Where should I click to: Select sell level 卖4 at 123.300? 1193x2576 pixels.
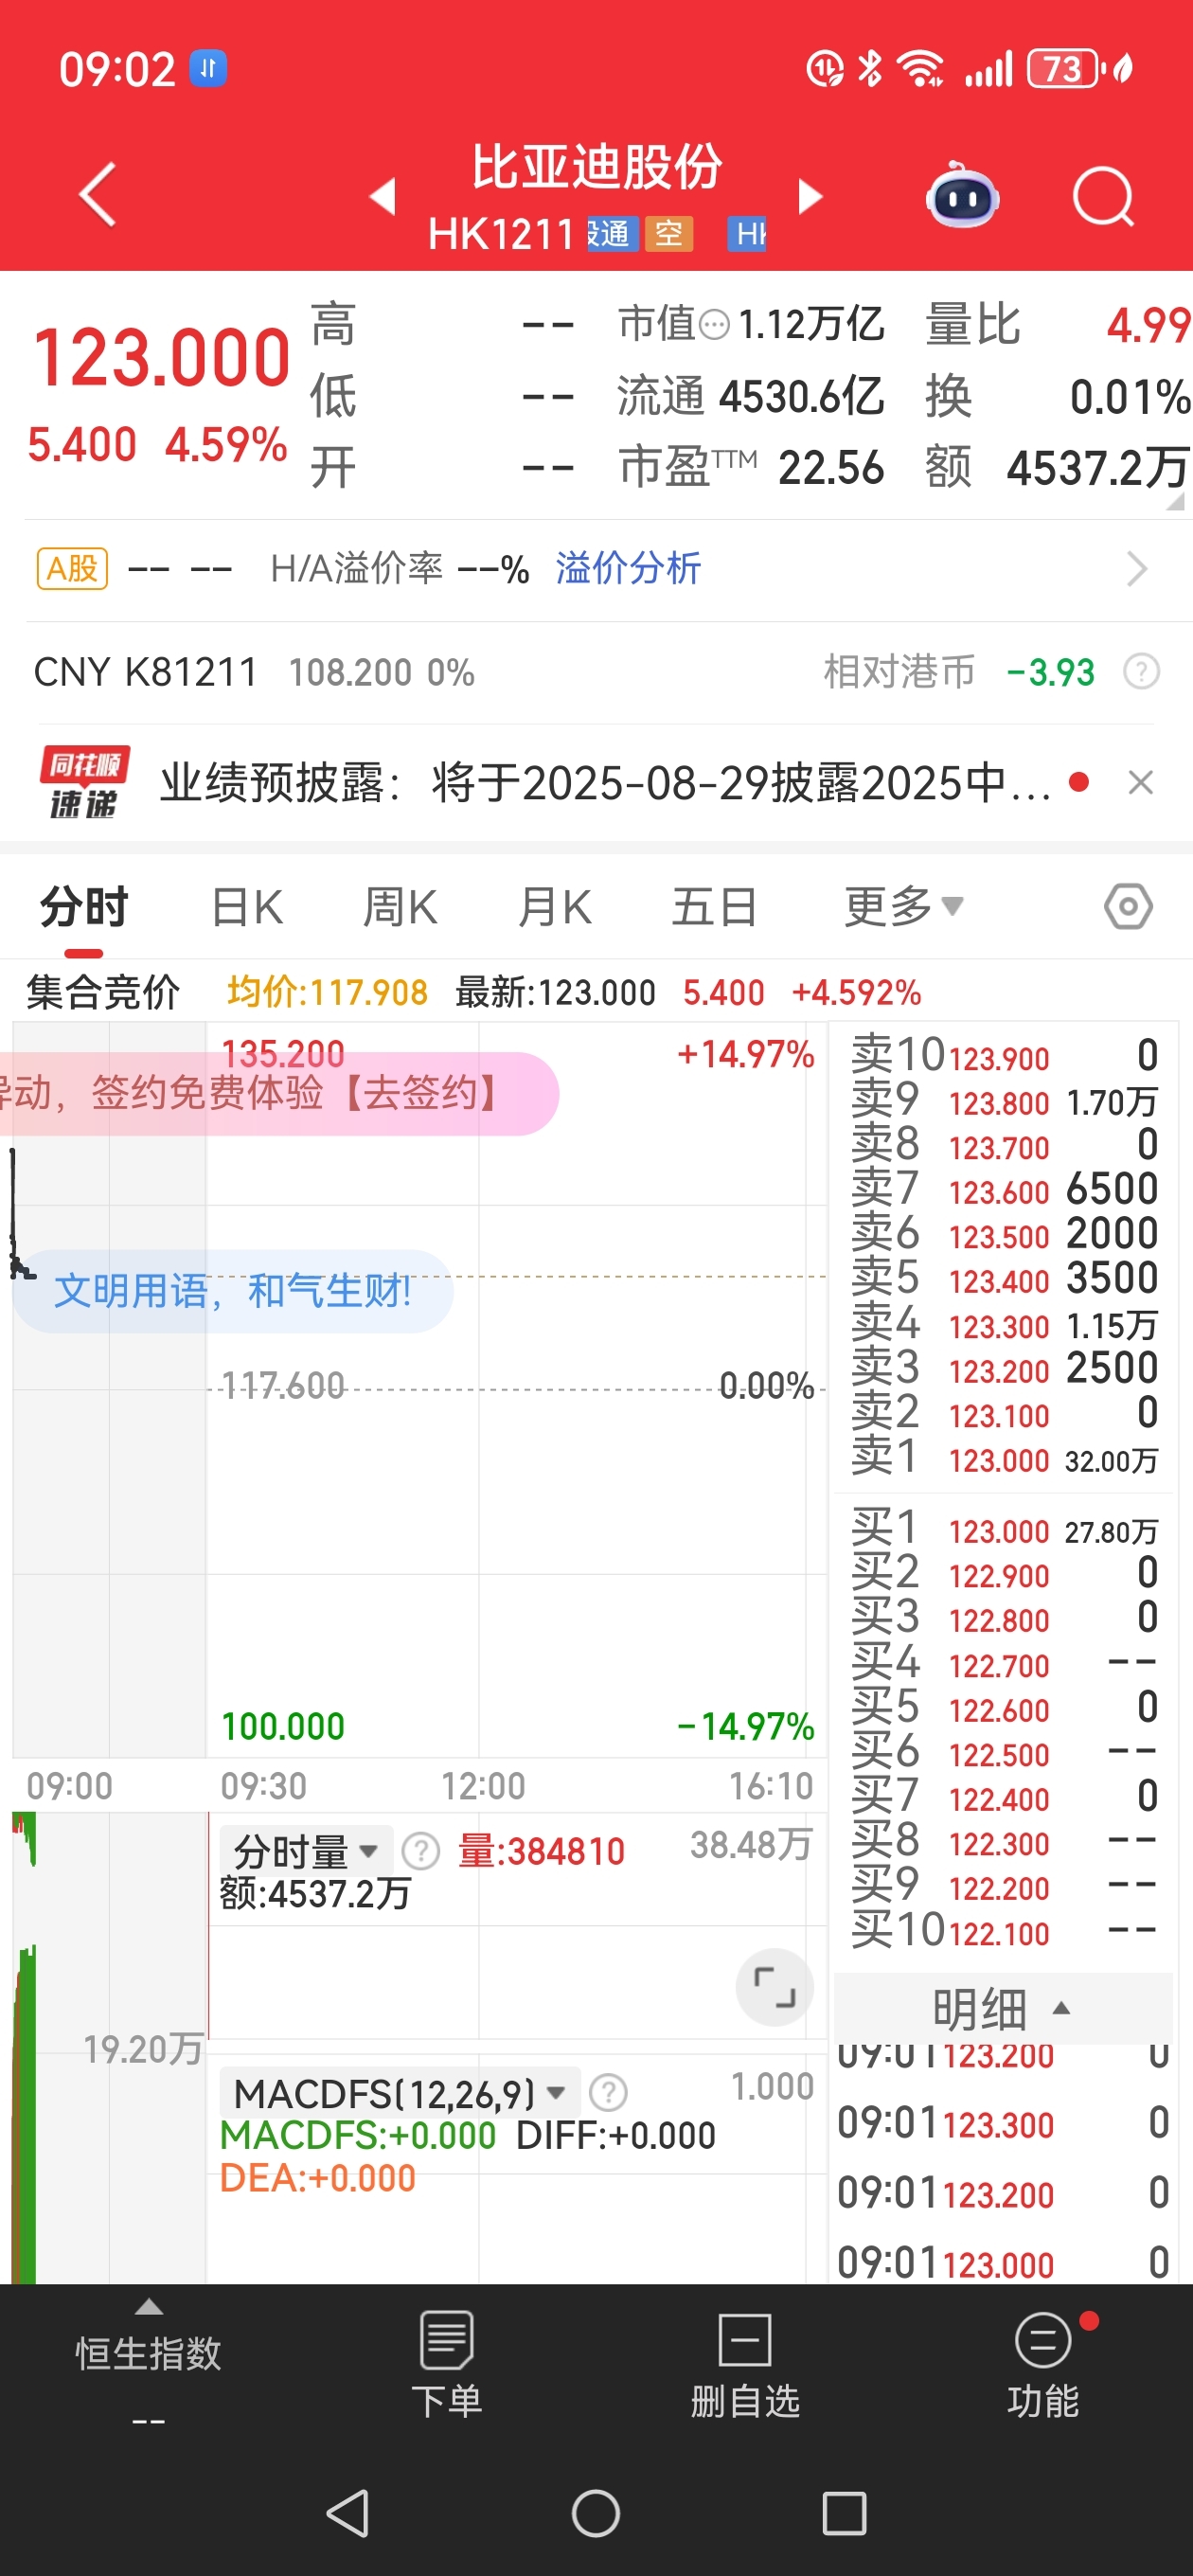[1004, 1325]
